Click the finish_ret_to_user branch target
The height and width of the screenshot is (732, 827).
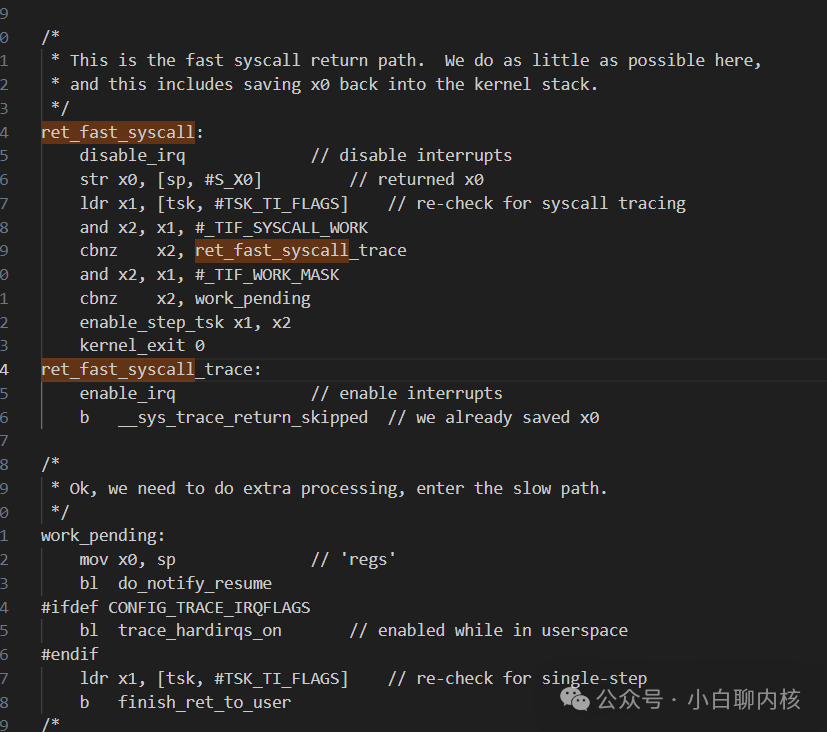tap(204, 702)
